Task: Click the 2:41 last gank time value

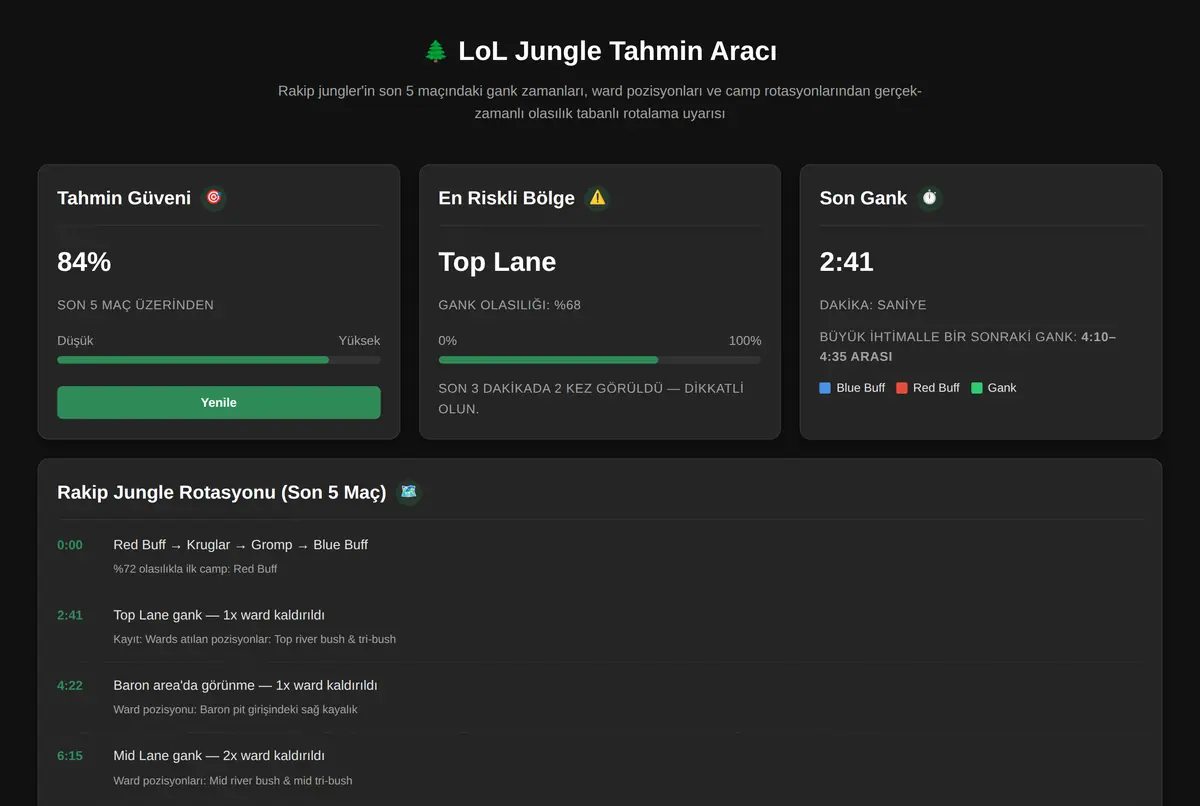Action: (x=847, y=262)
